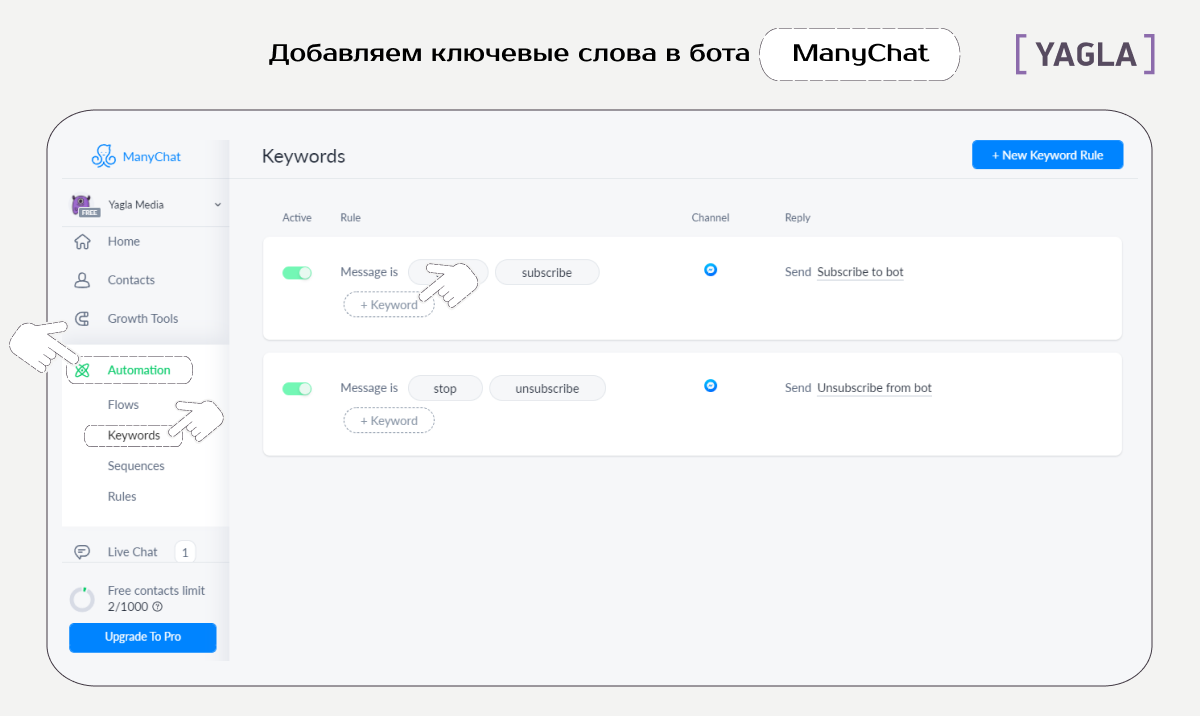The width and height of the screenshot is (1200, 716).
Task: Click the Reply column header
Action: (797, 218)
